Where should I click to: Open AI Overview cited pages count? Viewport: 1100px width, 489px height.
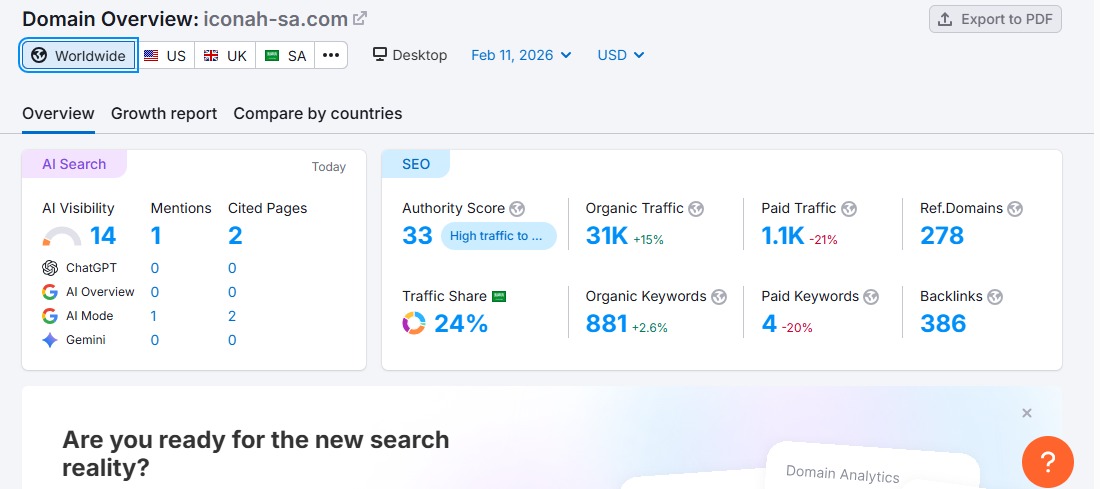point(232,292)
